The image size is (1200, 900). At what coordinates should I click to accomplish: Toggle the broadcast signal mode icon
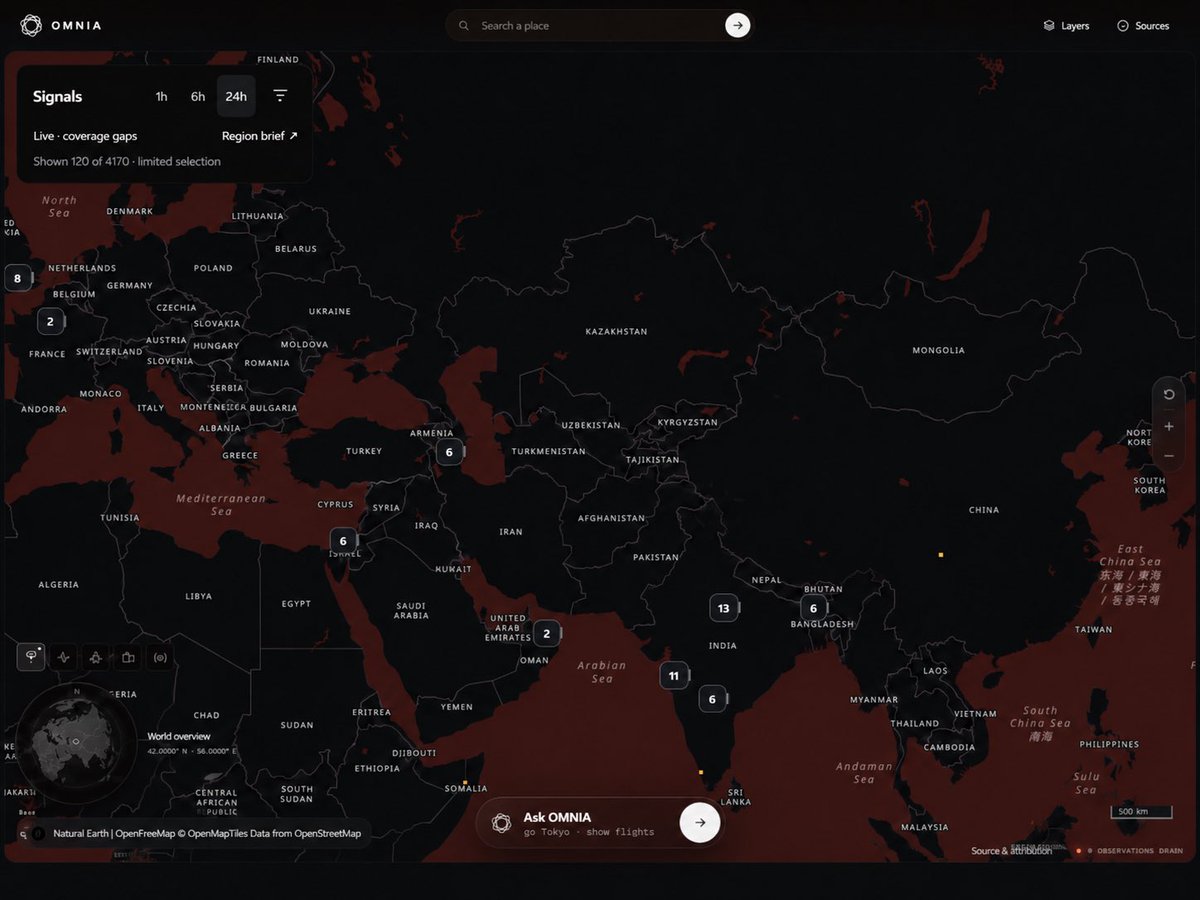(x=159, y=658)
